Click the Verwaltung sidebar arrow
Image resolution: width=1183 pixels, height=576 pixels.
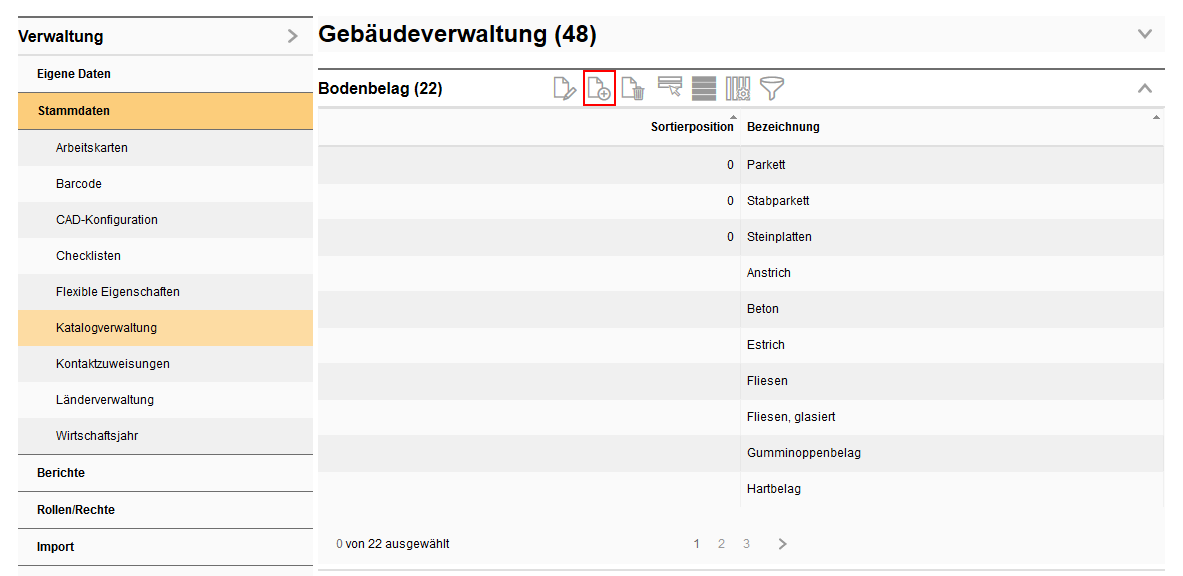[292, 37]
